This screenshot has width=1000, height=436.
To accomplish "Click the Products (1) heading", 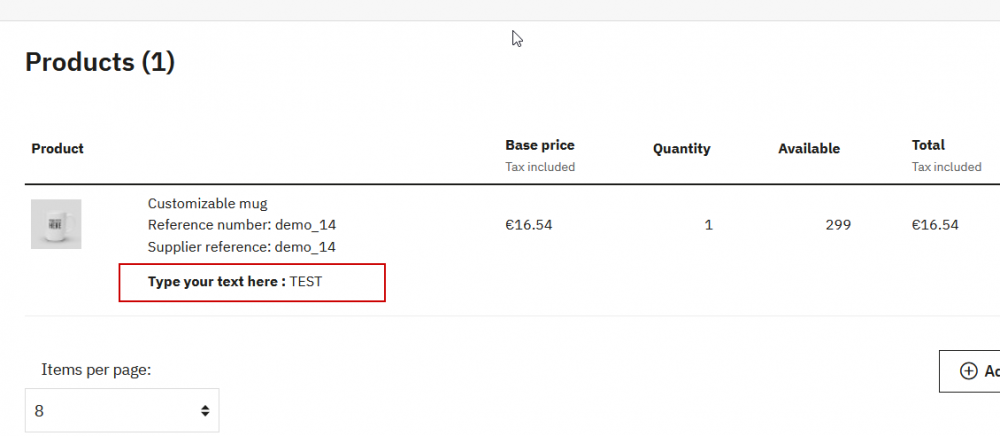I will coord(100,62).
